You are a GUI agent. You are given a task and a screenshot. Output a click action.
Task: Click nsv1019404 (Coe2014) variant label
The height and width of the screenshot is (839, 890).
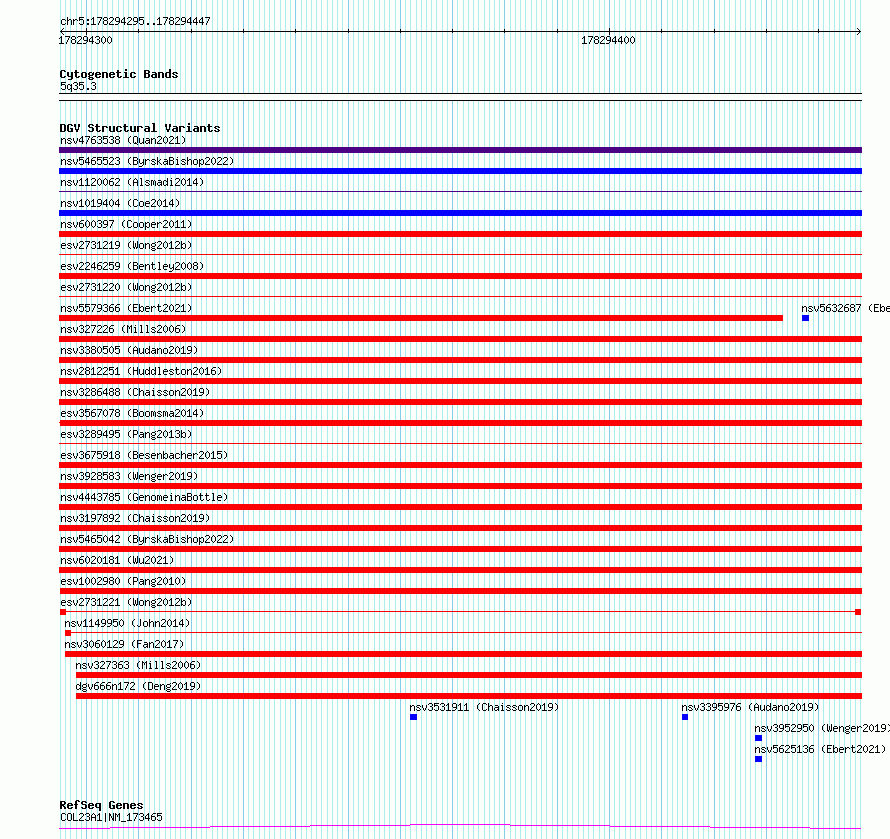(x=120, y=203)
